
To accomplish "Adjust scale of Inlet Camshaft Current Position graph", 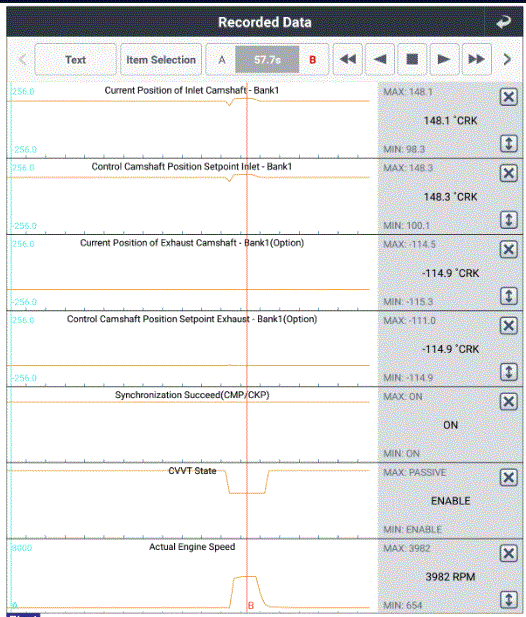I will click(x=509, y=144).
